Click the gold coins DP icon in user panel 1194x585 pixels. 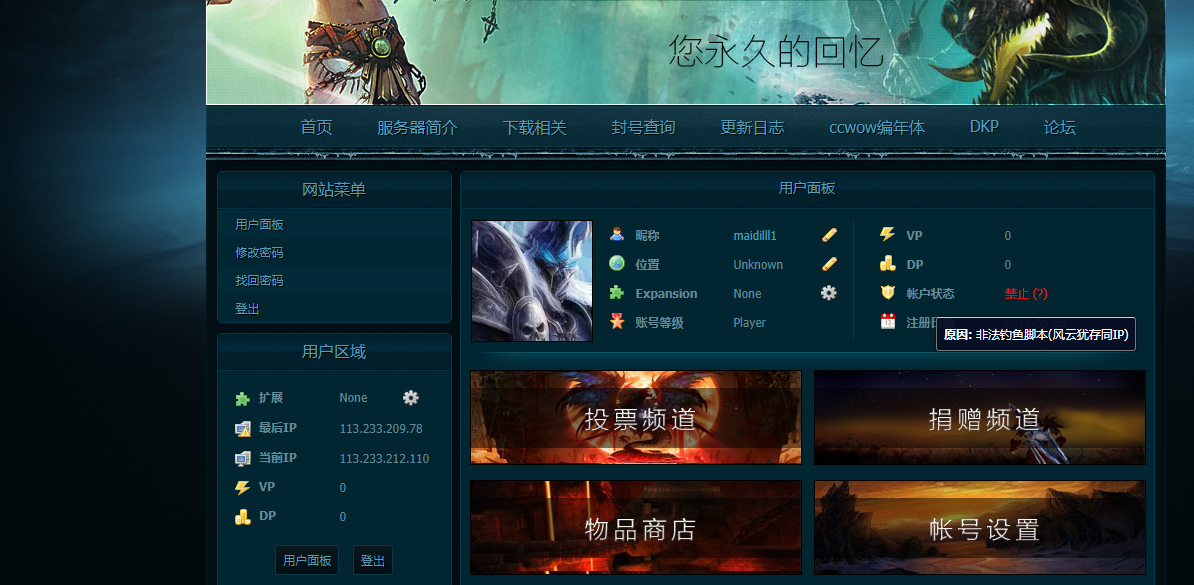click(887, 264)
